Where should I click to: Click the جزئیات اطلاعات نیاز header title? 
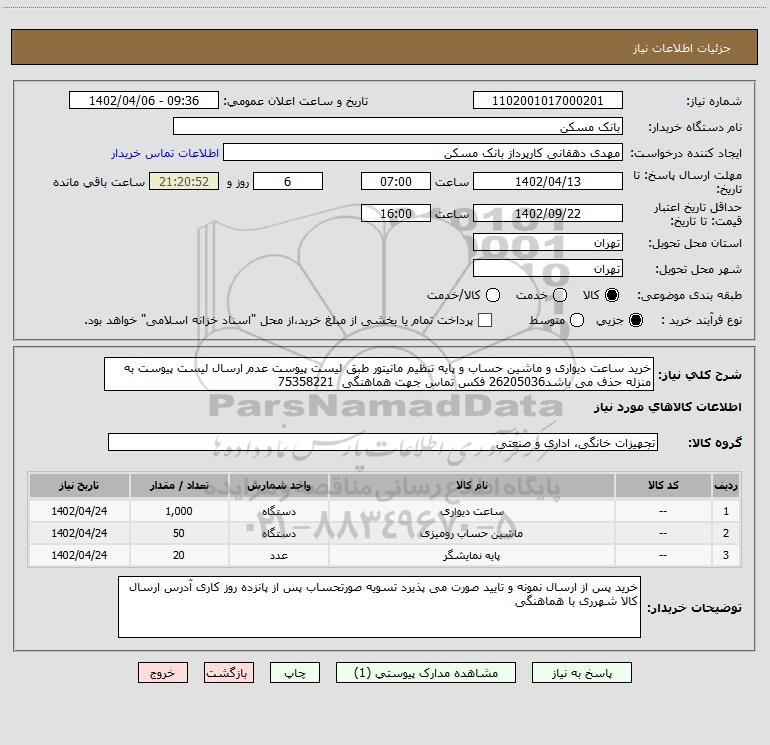click(682, 48)
